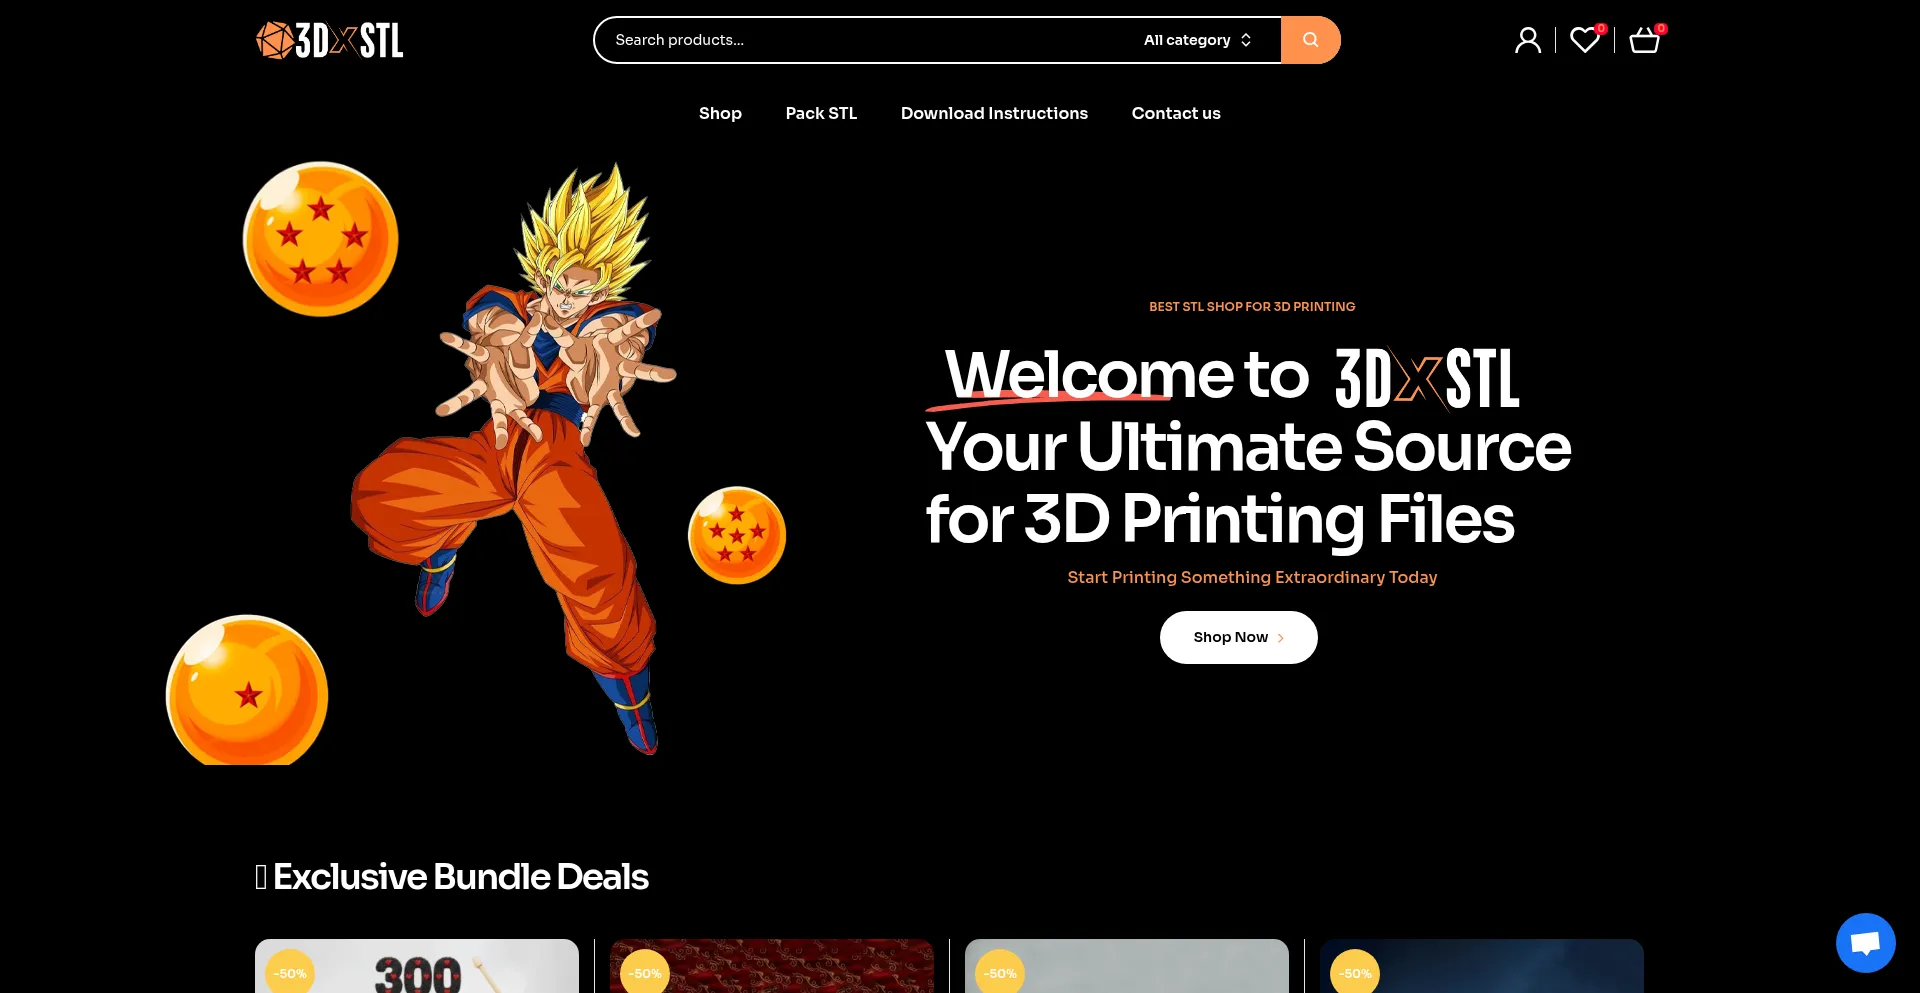Click the 3DXSTL logo in hero heading
The image size is (1920, 993).
pyautogui.click(x=1427, y=378)
